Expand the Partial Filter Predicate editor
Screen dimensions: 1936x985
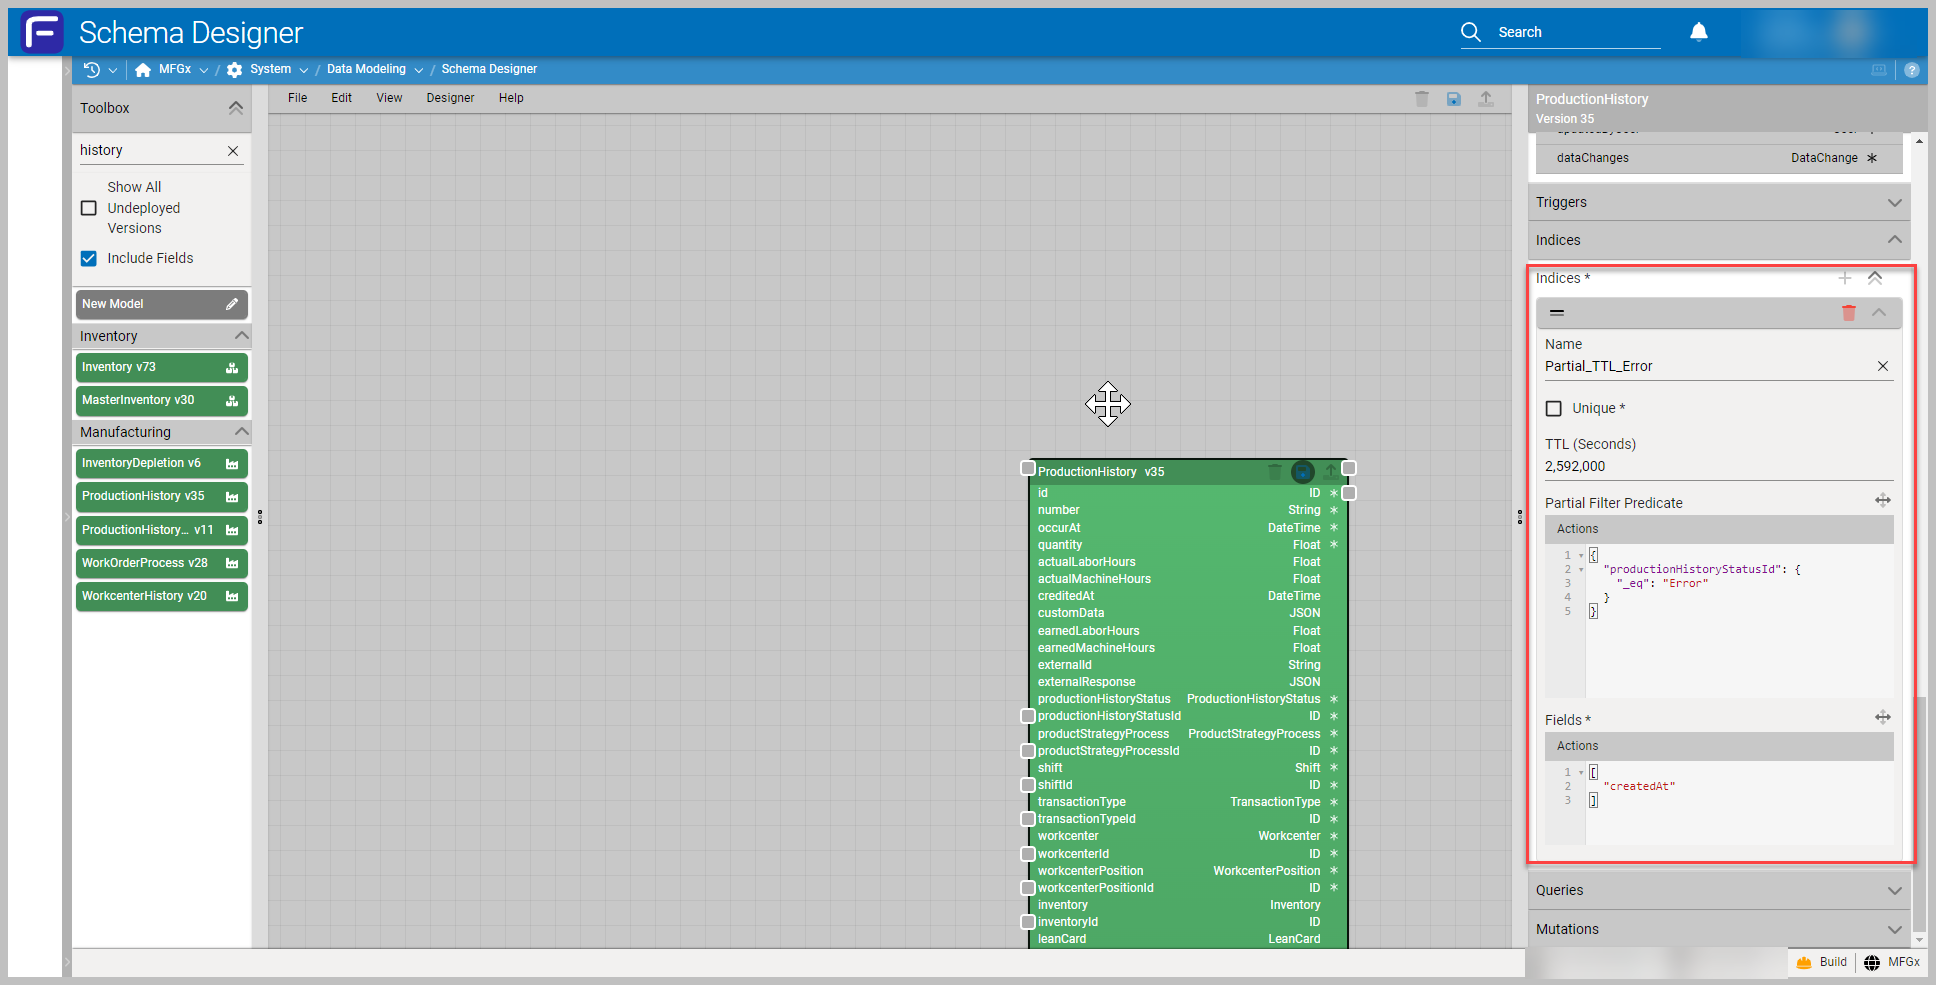tap(1882, 500)
